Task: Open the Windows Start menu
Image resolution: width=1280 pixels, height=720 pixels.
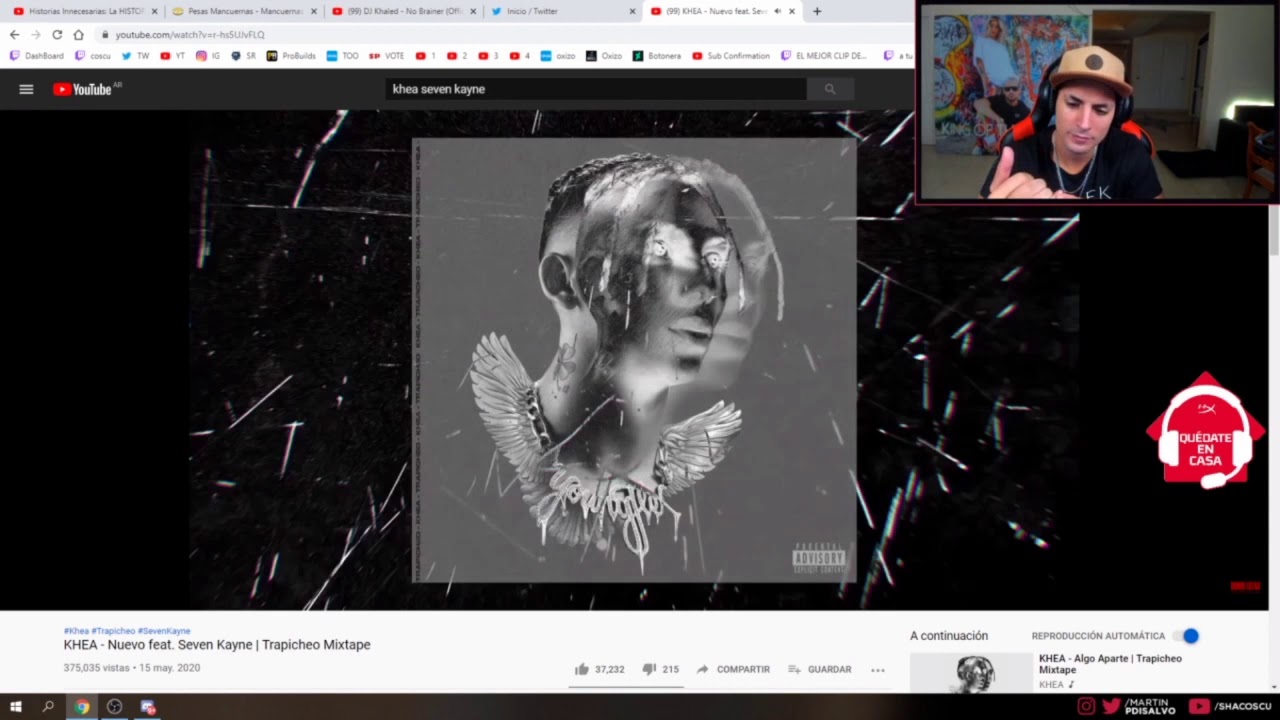Action: point(16,707)
